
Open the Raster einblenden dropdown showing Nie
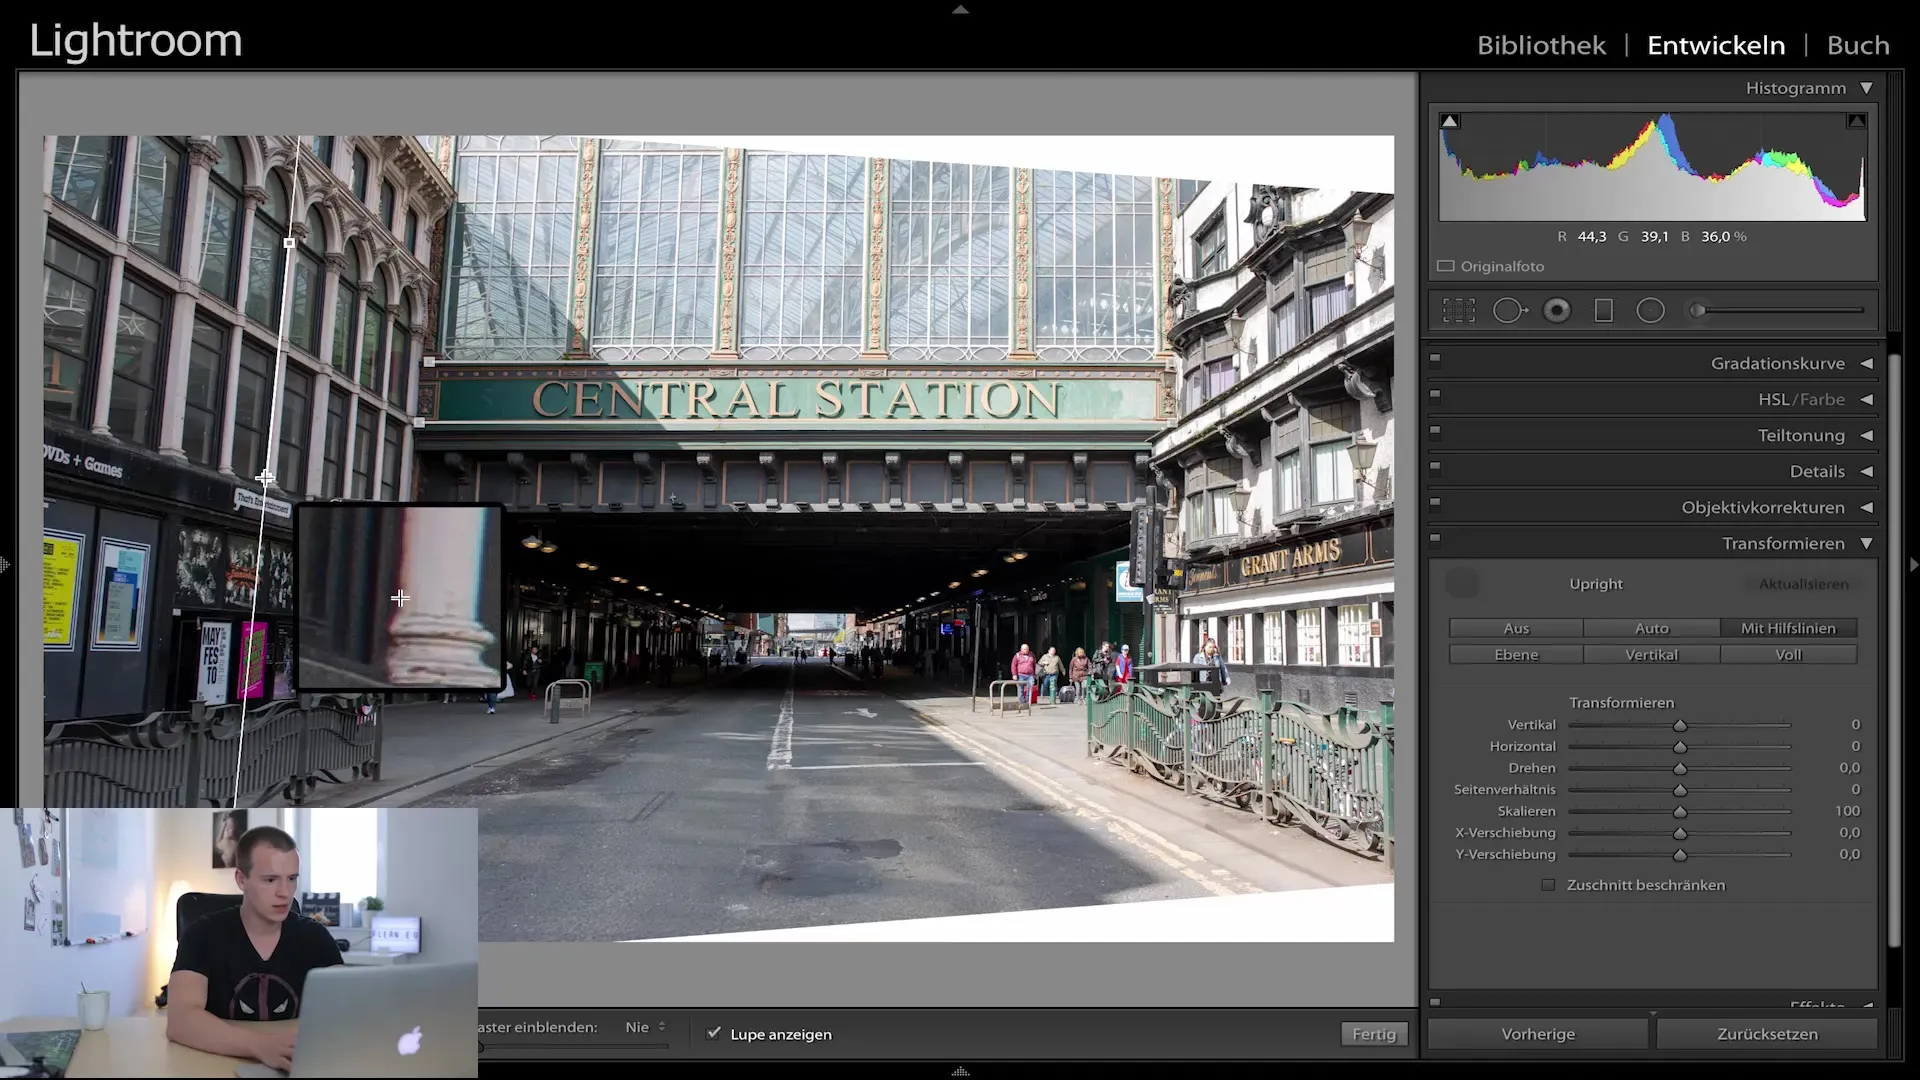tap(645, 1027)
